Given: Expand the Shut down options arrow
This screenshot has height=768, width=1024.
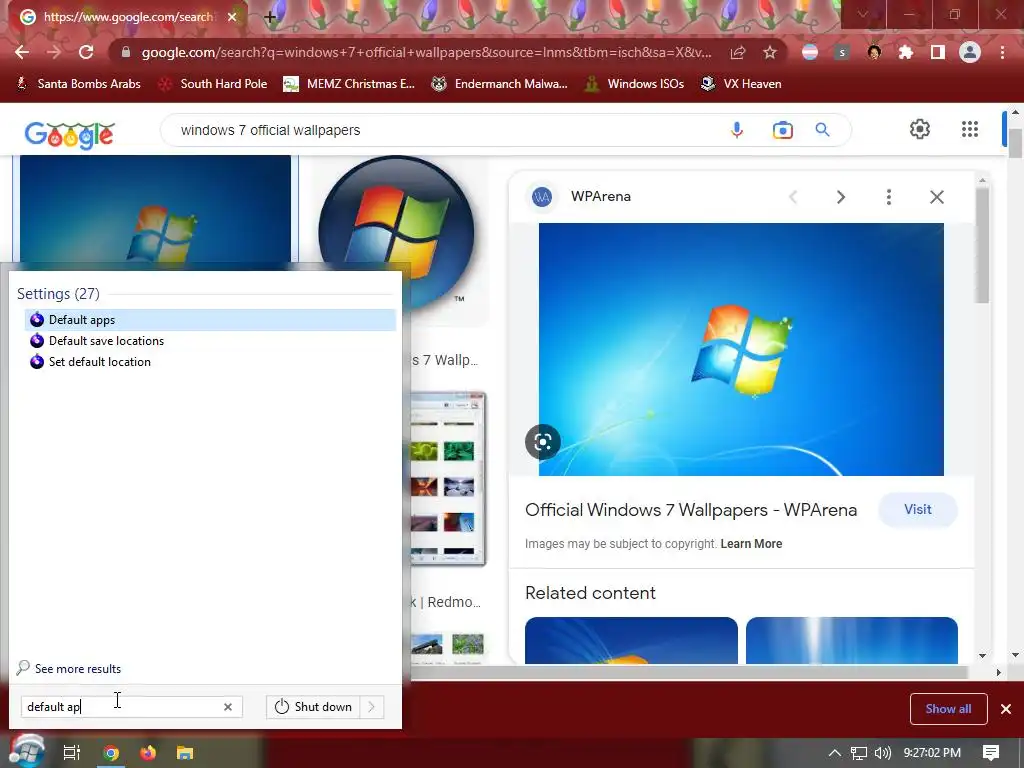Looking at the screenshot, I should coord(372,707).
